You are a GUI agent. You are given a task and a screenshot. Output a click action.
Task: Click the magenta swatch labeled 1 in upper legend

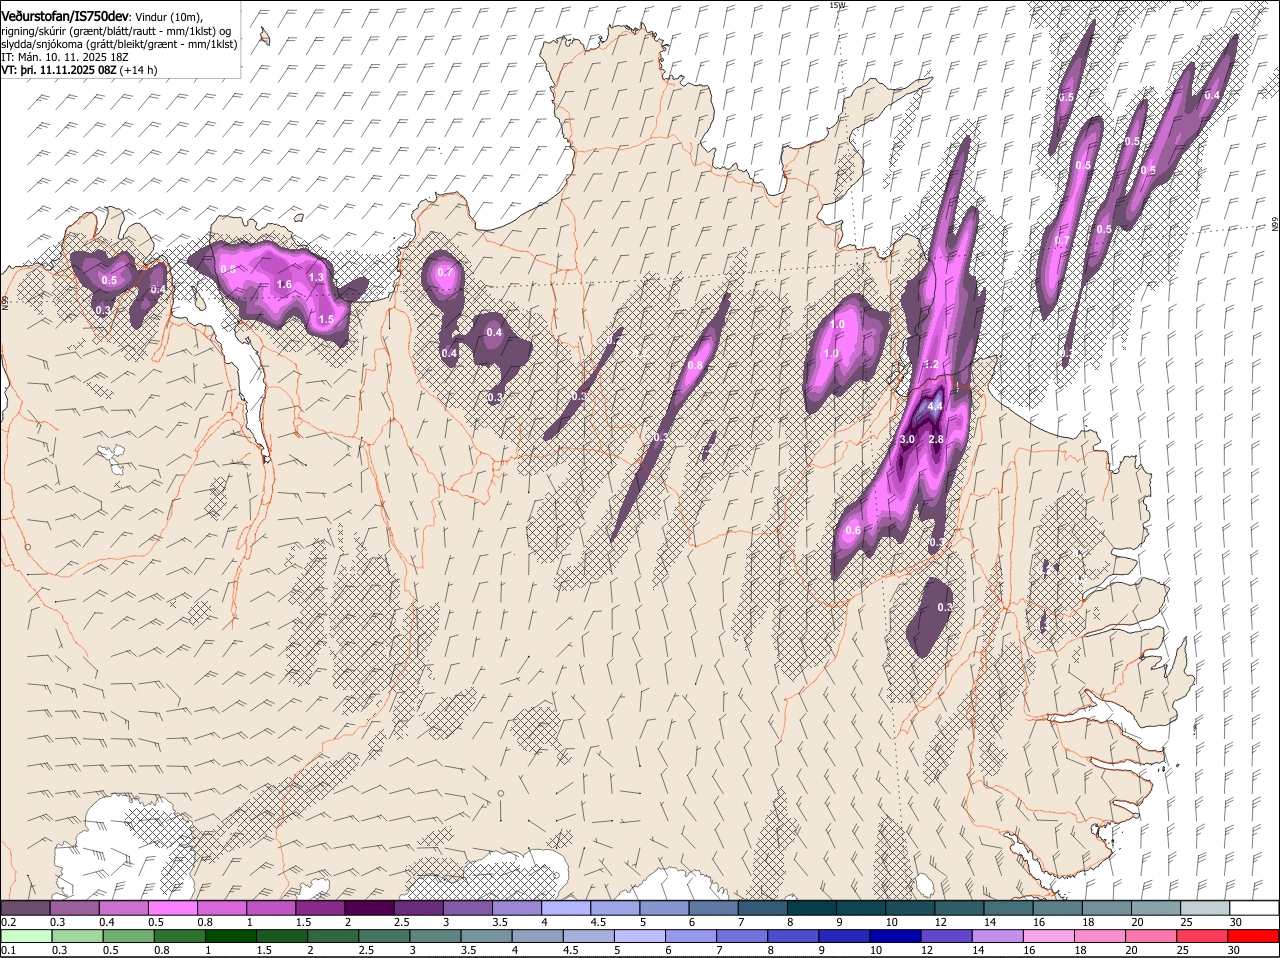[271, 908]
